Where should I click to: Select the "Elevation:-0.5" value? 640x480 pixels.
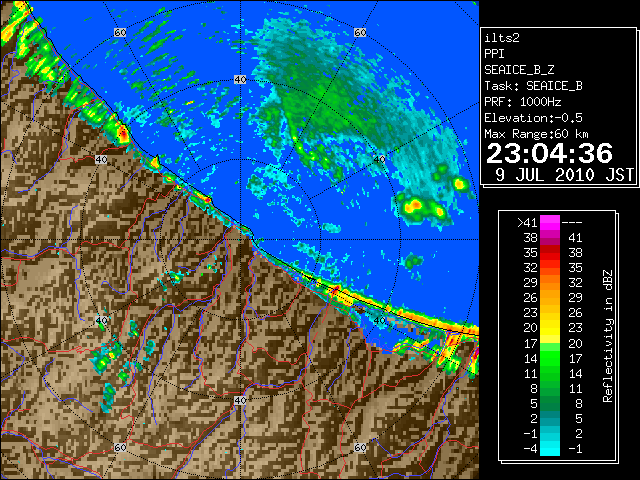(533, 118)
